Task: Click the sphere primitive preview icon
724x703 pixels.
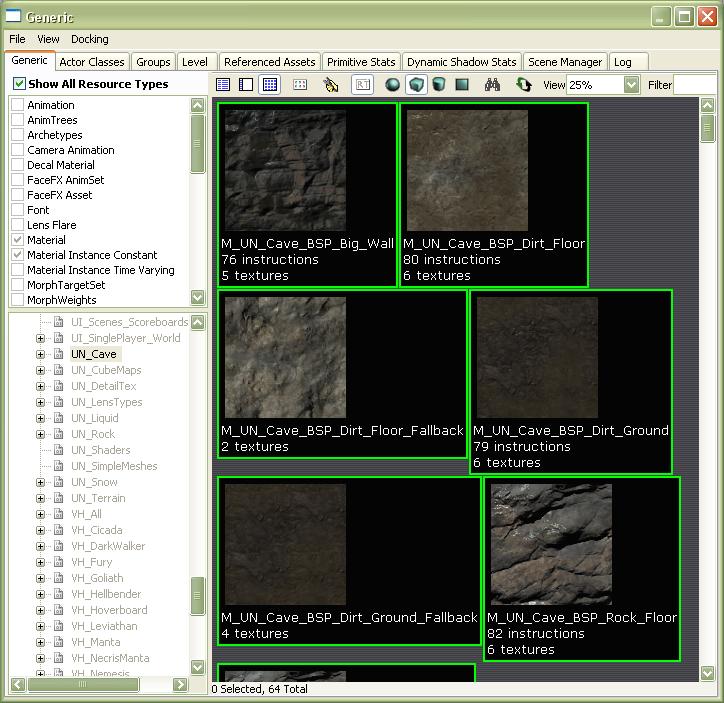Action: pos(393,85)
